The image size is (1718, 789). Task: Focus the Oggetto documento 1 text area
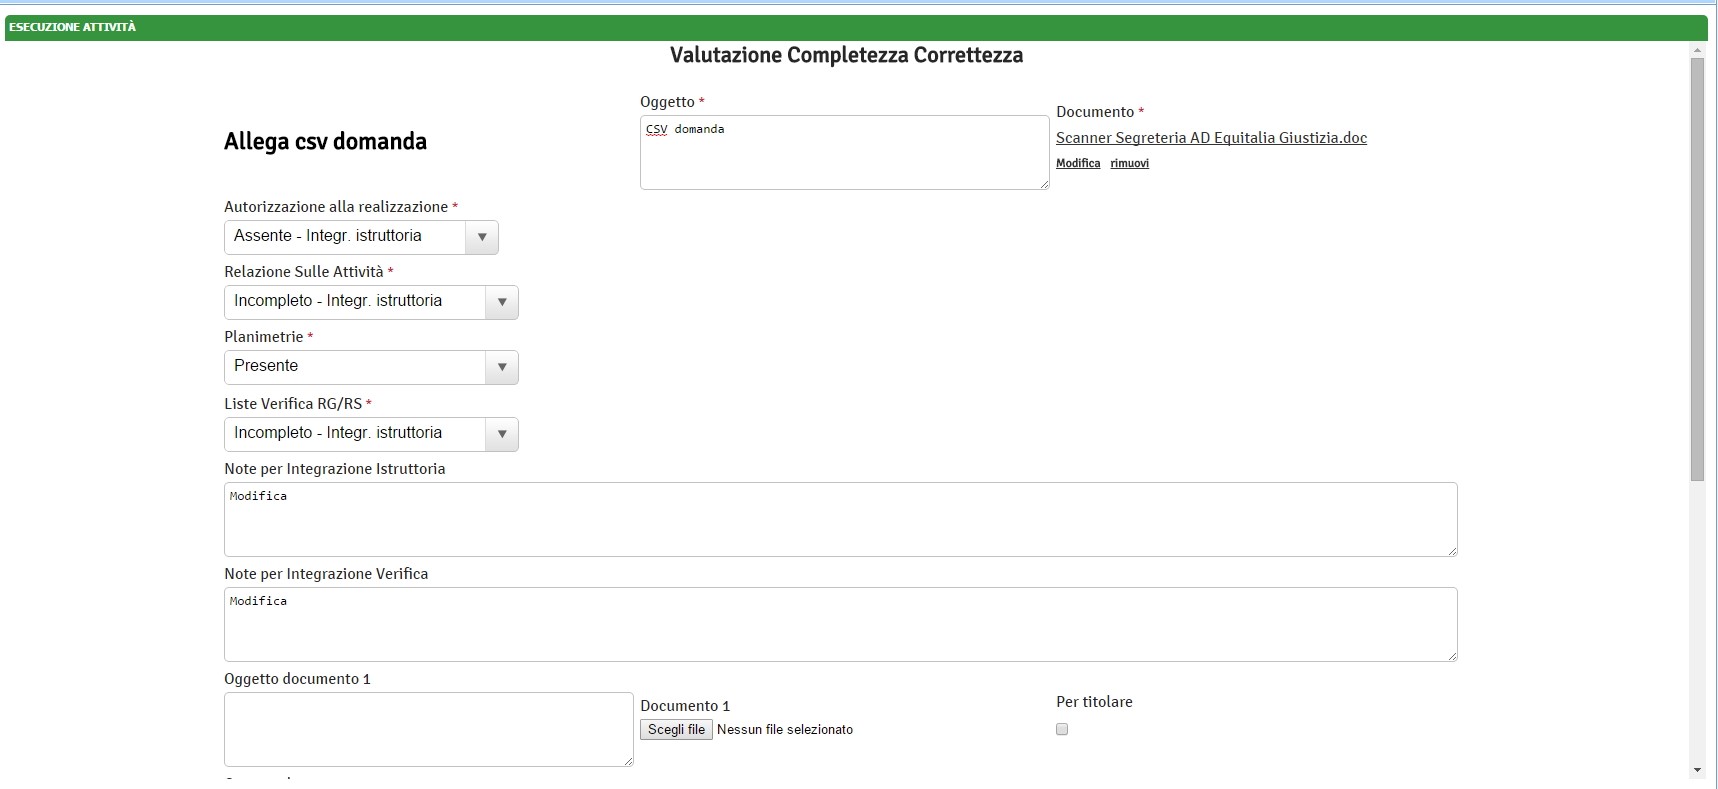428,729
